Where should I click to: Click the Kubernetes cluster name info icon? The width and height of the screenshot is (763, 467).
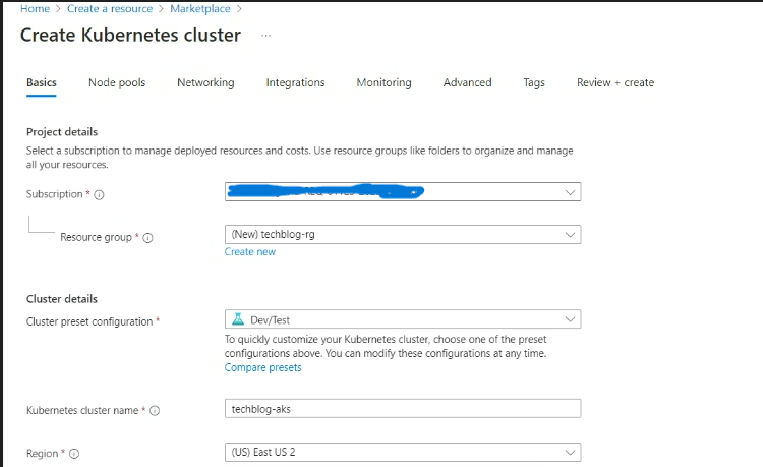click(x=155, y=411)
